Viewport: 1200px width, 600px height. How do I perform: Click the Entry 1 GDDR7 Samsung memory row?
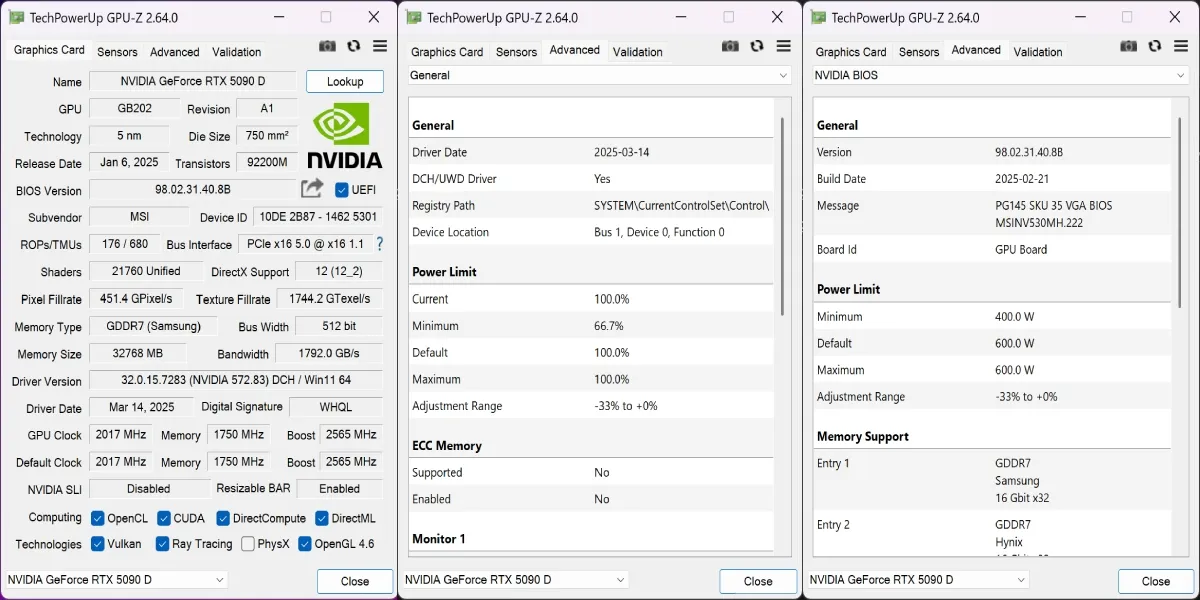click(x=991, y=481)
